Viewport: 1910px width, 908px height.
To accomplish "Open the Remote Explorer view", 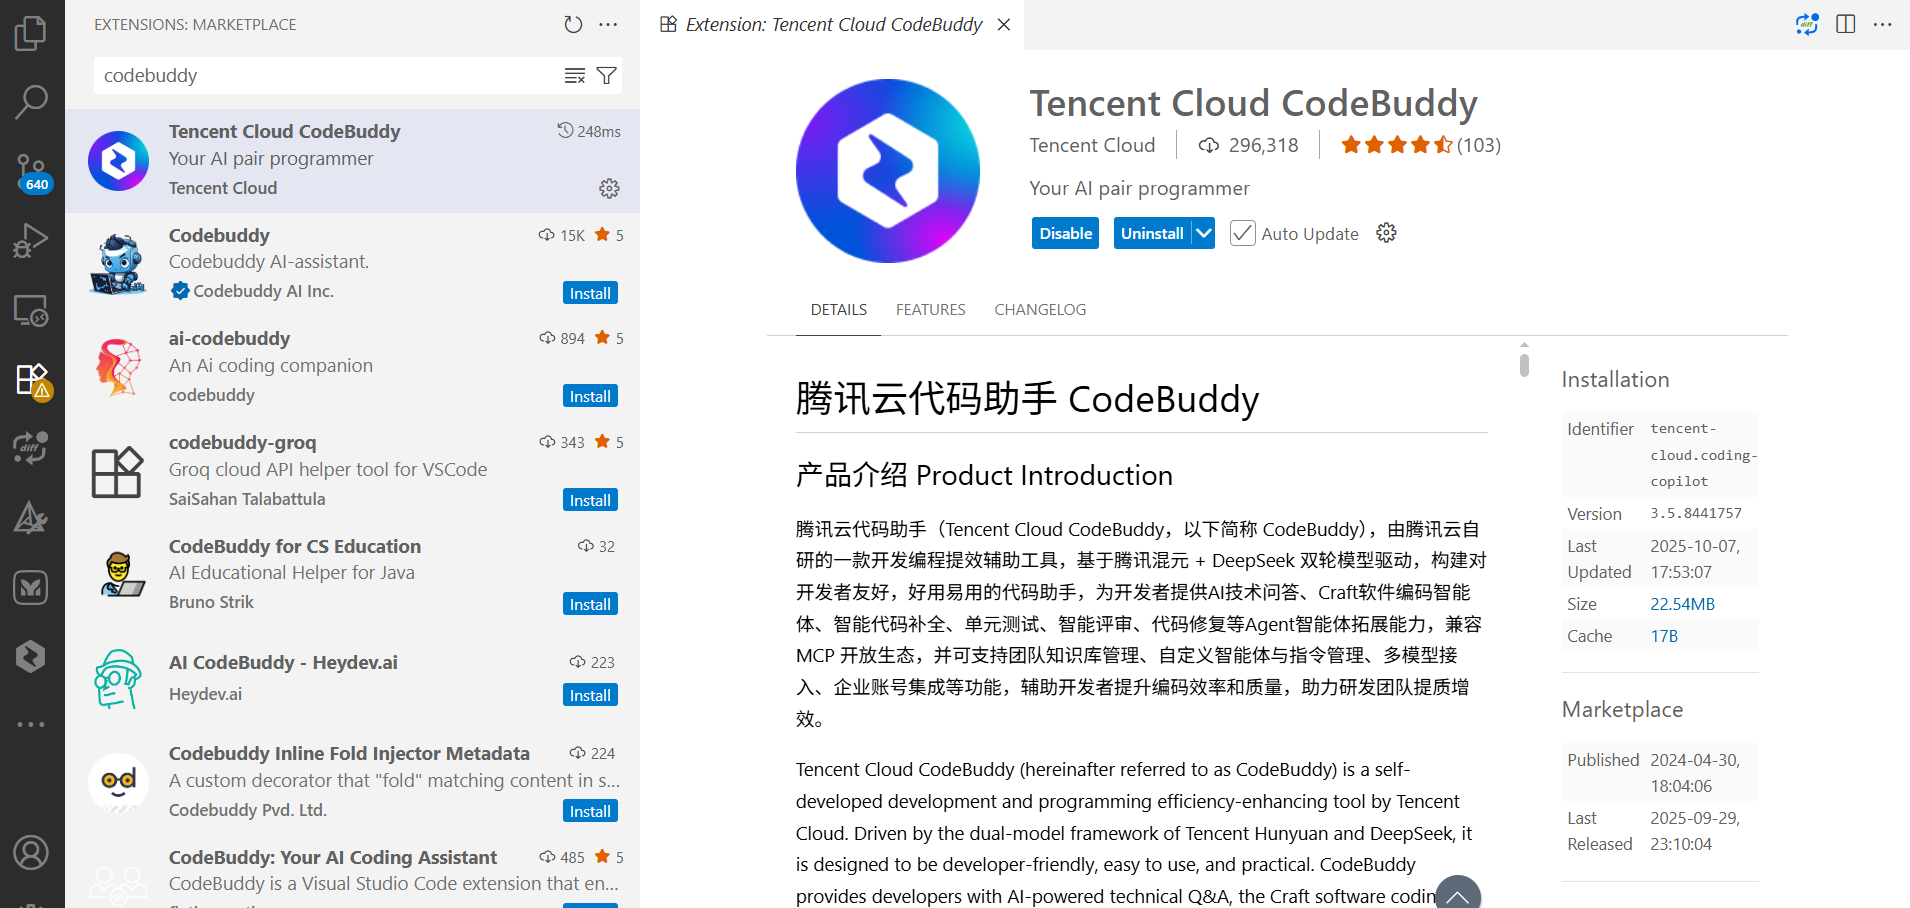I will point(31,311).
